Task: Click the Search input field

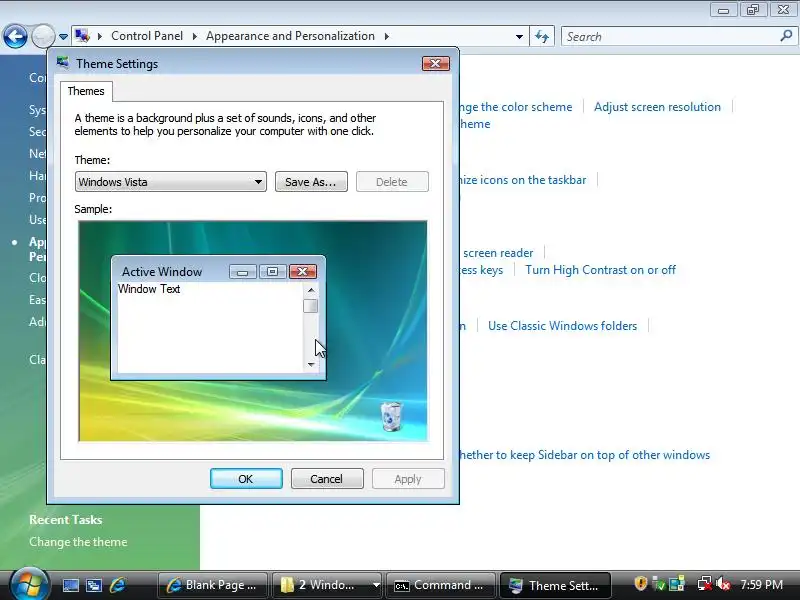Action: pos(671,37)
